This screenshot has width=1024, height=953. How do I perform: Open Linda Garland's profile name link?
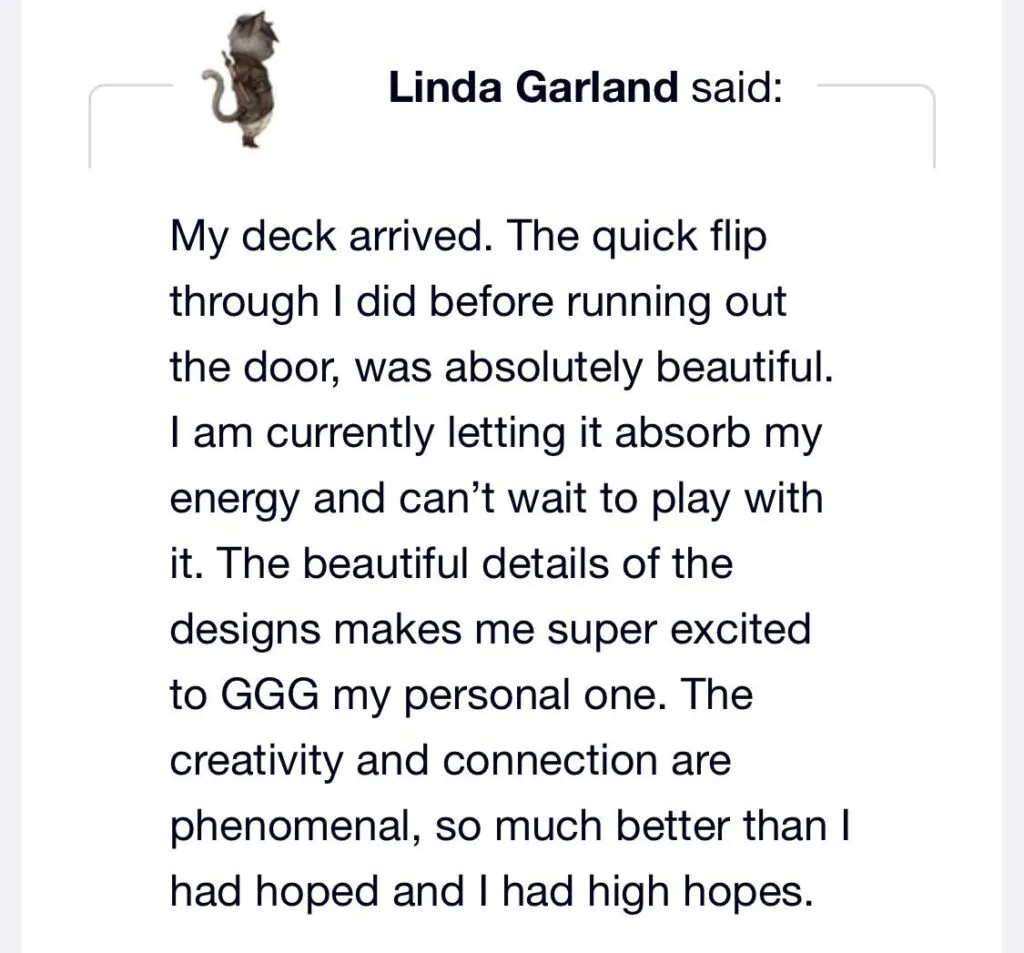(533, 88)
